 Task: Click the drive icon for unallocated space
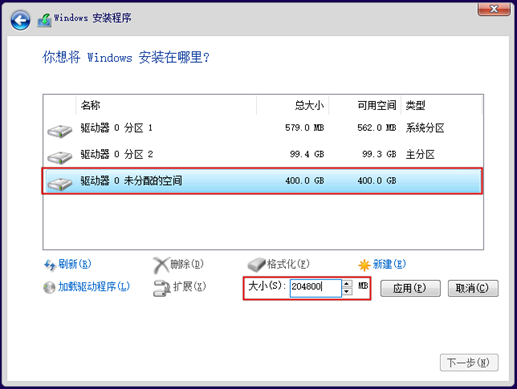pyautogui.click(x=60, y=183)
